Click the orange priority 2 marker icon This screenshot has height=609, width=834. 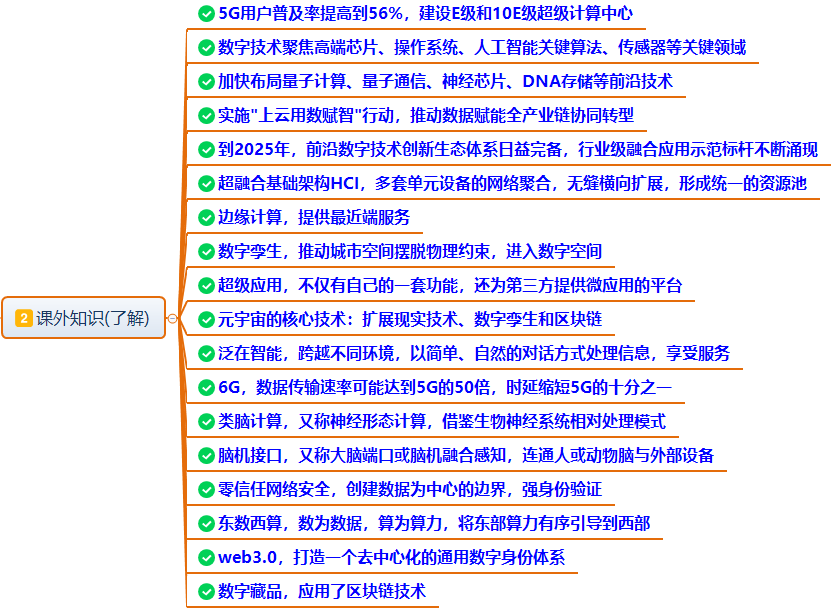coord(24,319)
